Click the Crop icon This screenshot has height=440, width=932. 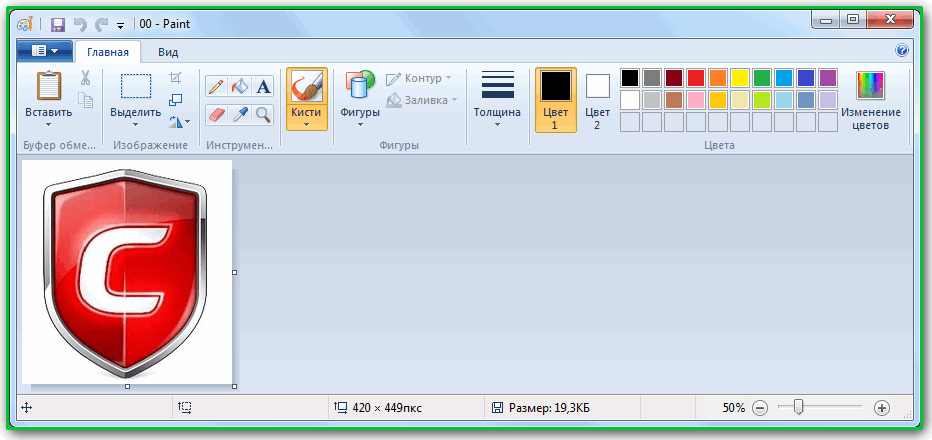pos(175,77)
